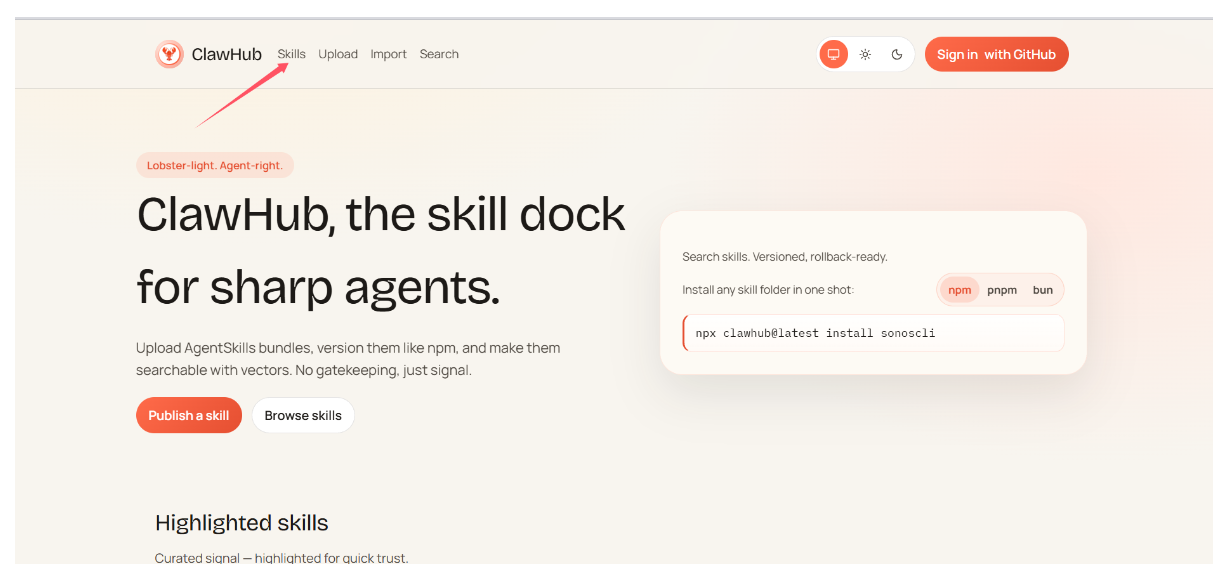Screen dimensions: 1223x579
Task: Switch to system theme monitor icon
Action: [833, 54]
